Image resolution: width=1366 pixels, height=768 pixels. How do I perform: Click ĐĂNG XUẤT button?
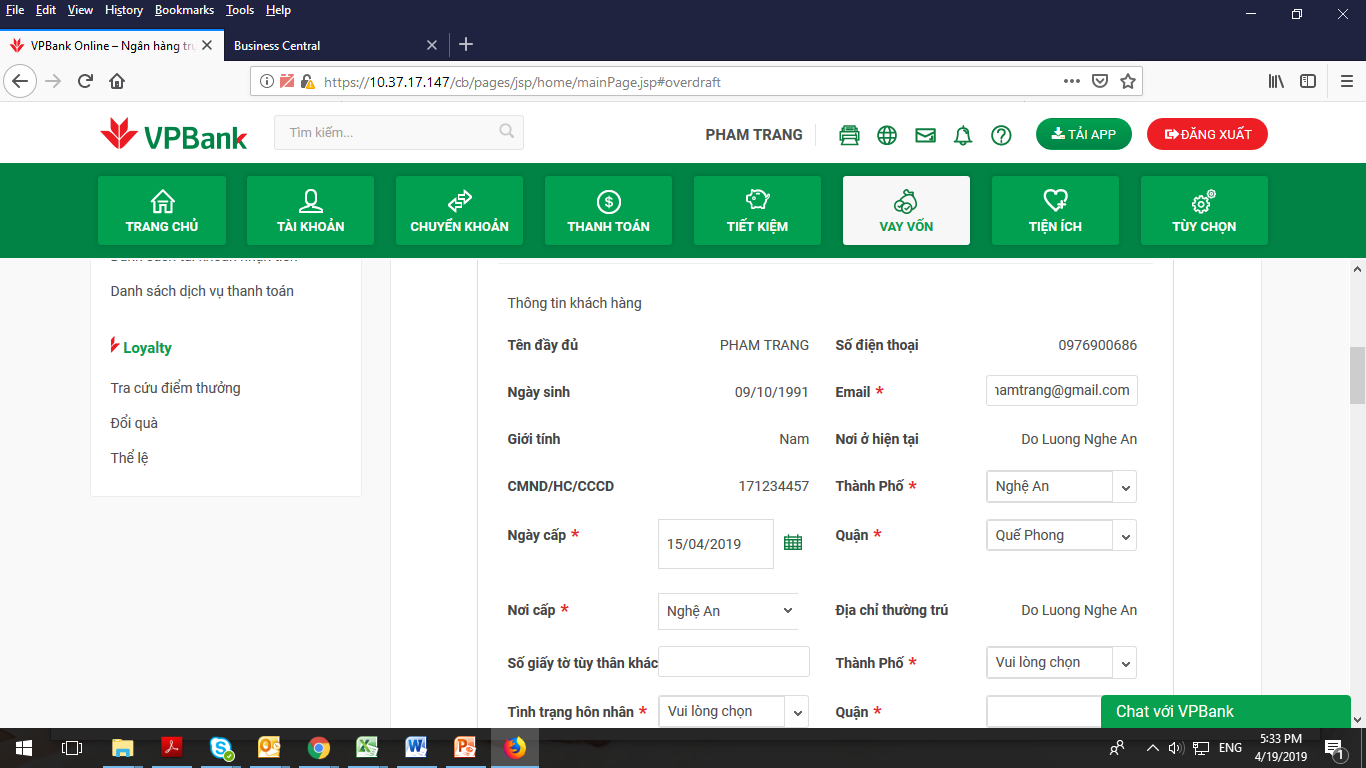point(1207,134)
